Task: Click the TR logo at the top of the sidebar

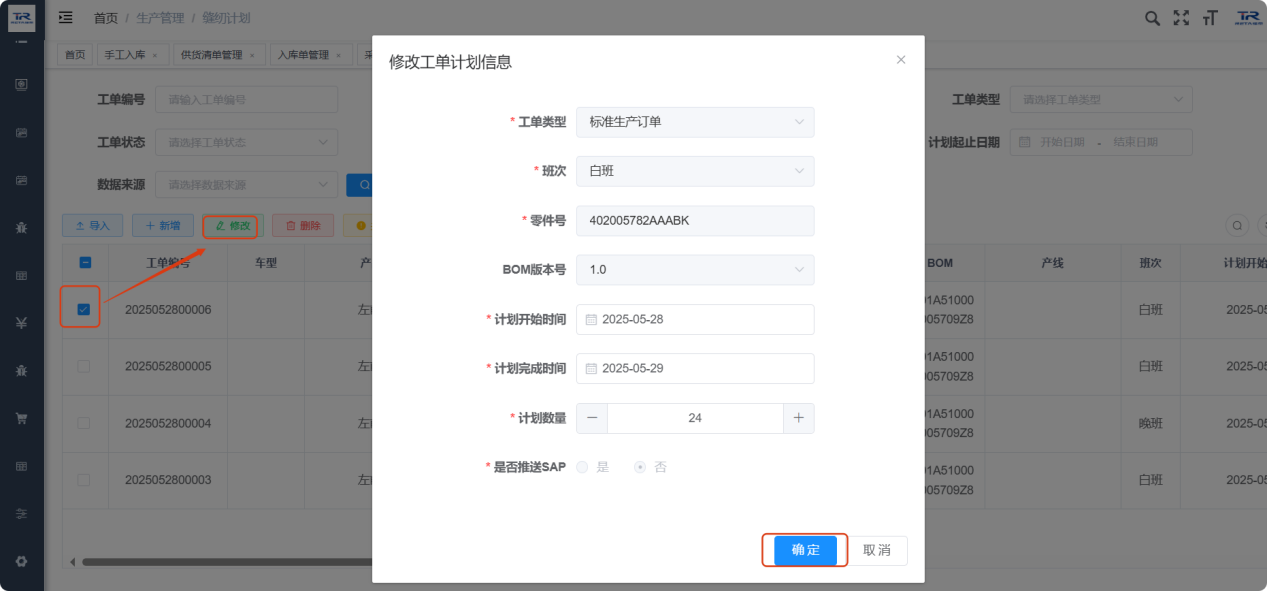Action: pyautogui.click(x=21, y=17)
